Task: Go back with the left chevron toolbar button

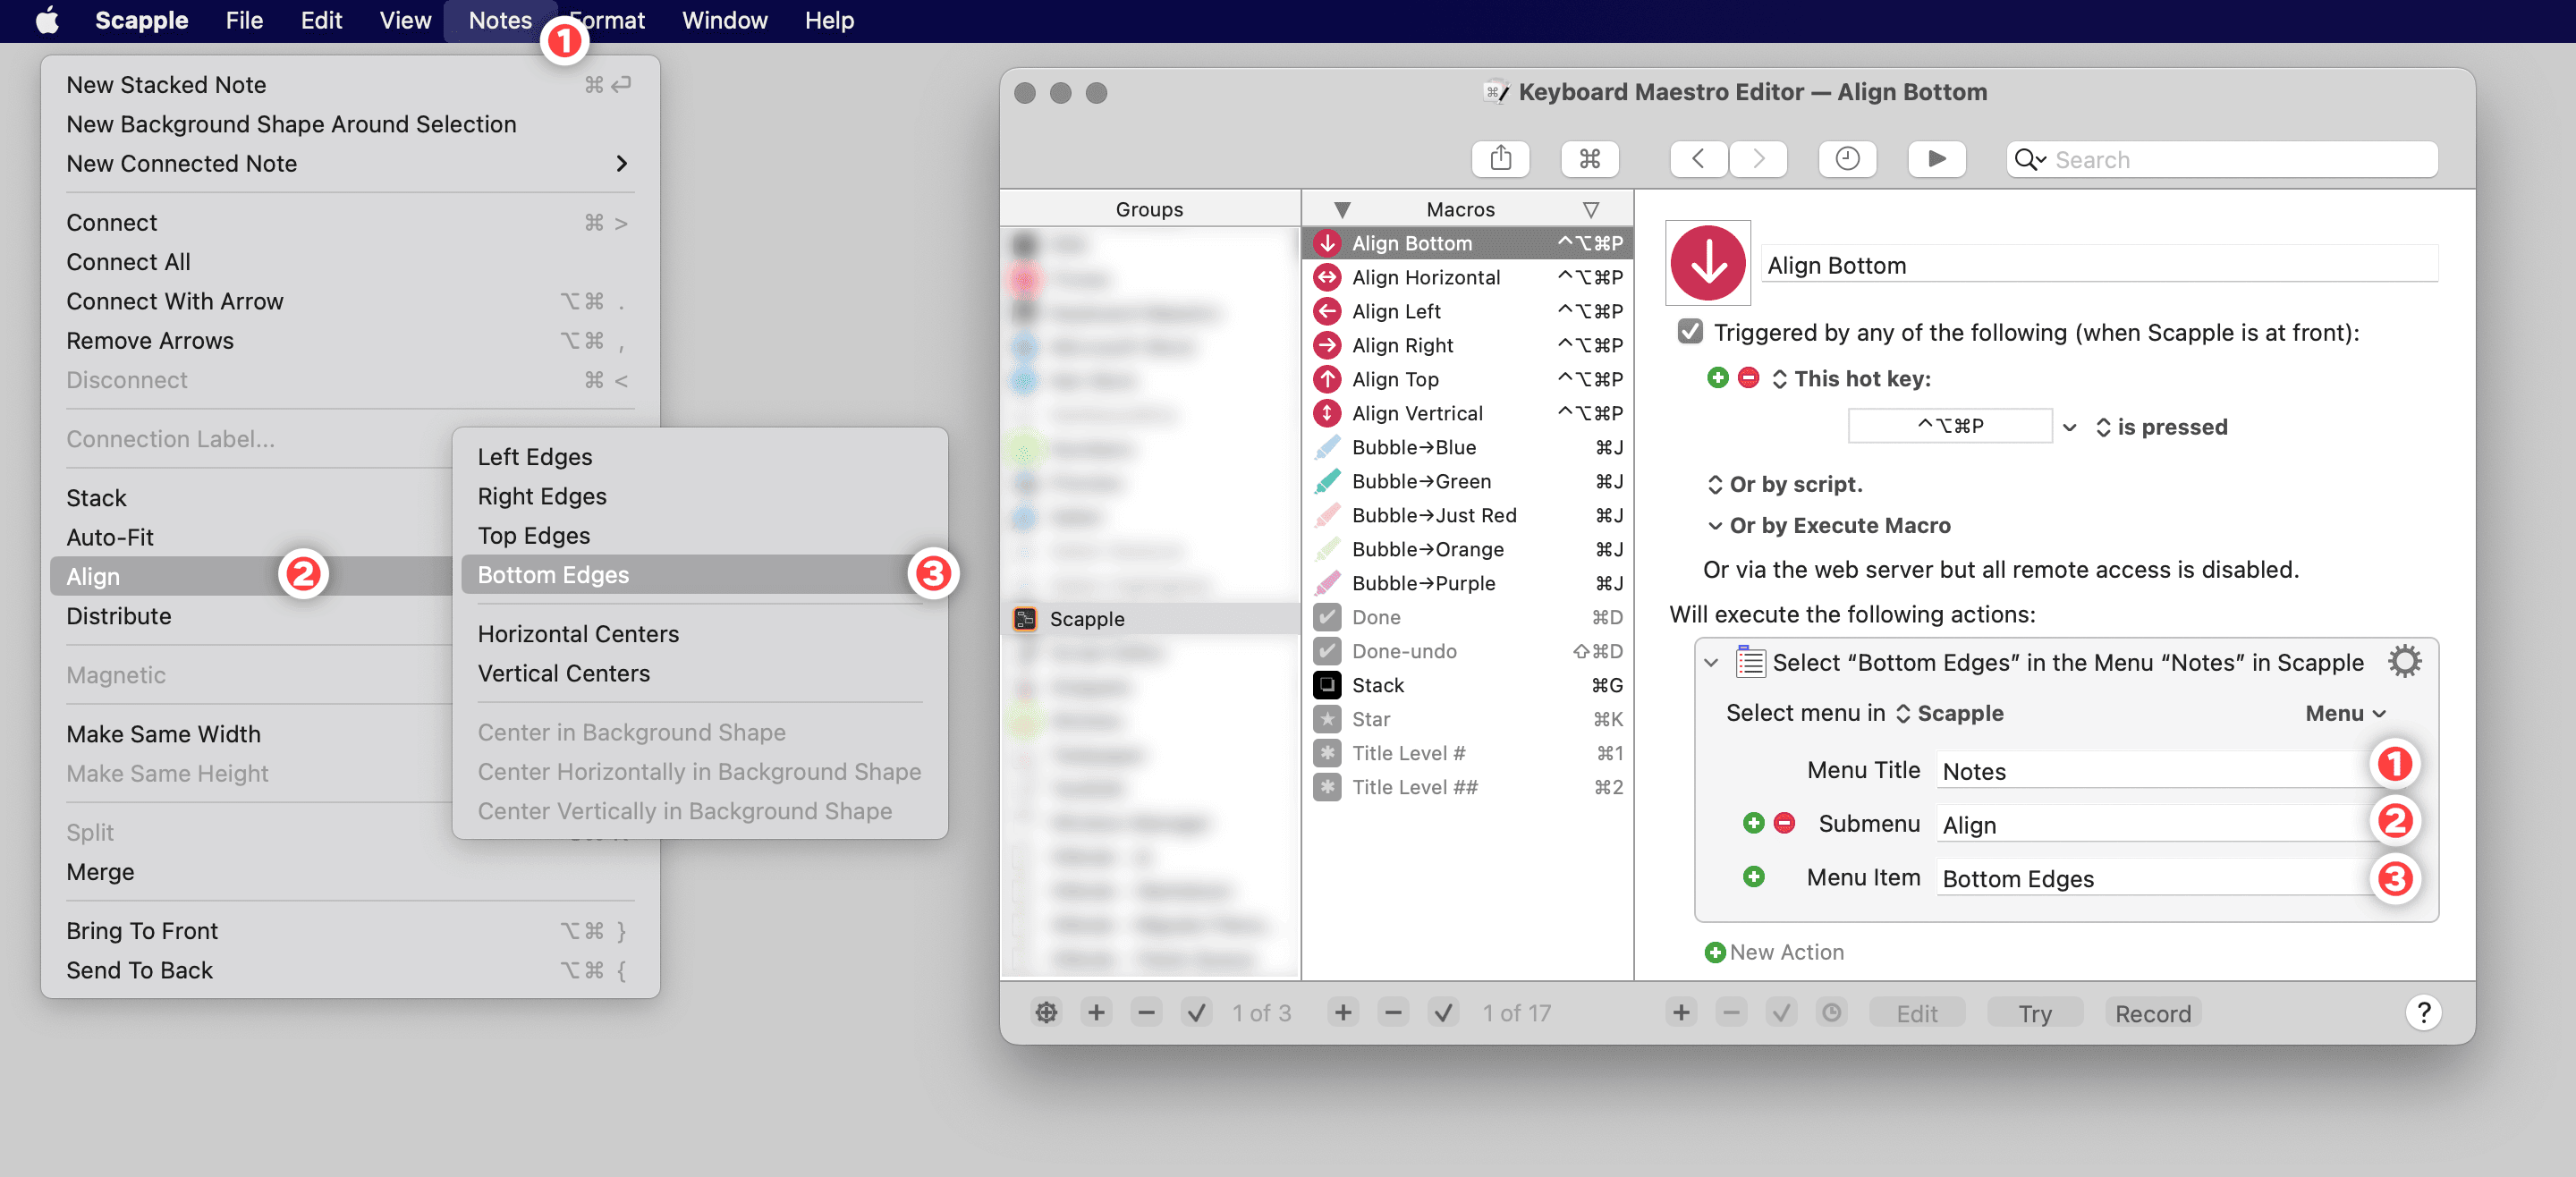Action: click(1698, 159)
